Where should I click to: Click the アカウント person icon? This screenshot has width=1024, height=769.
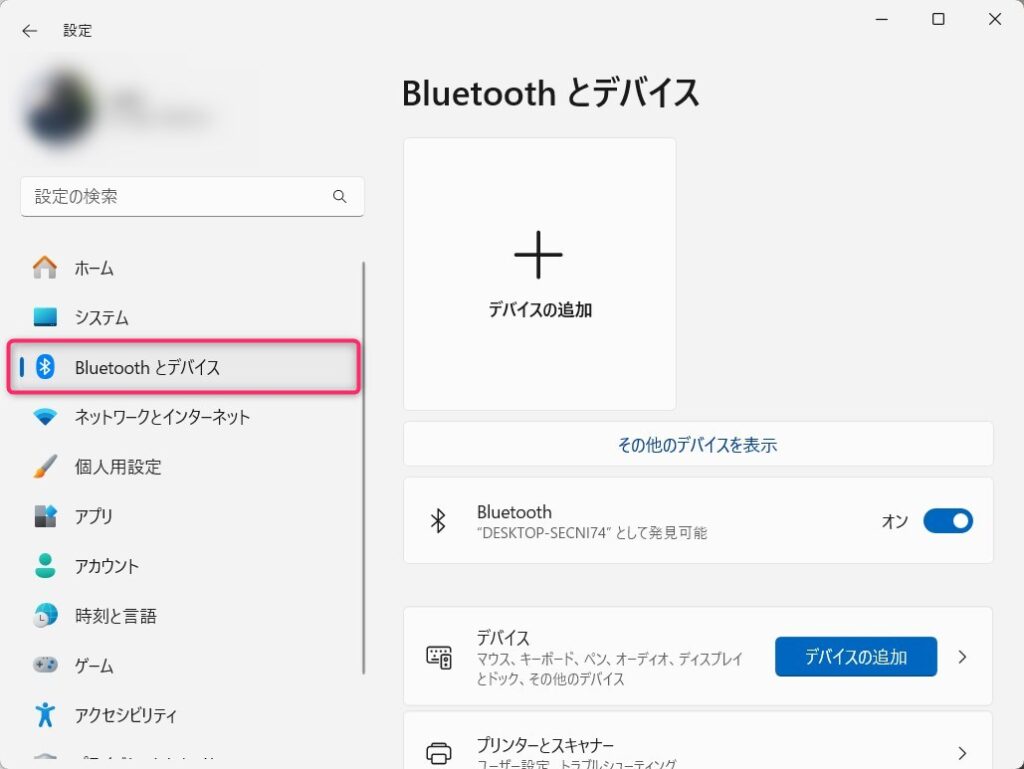click(x=45, y=566)
